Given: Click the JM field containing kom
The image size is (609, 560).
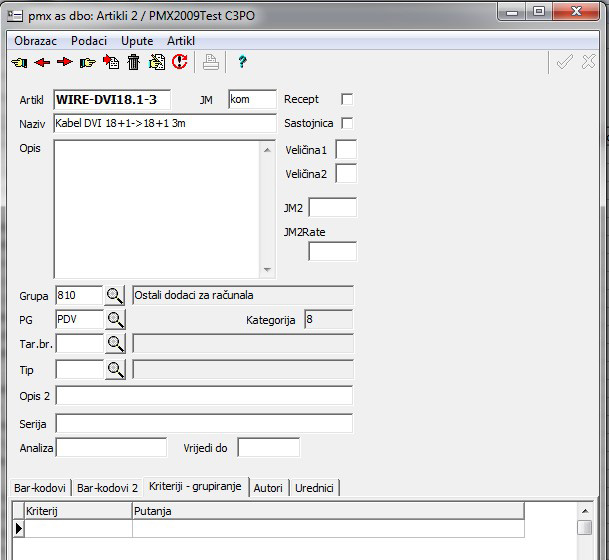Looking at the screenshot, I should 252,99.
